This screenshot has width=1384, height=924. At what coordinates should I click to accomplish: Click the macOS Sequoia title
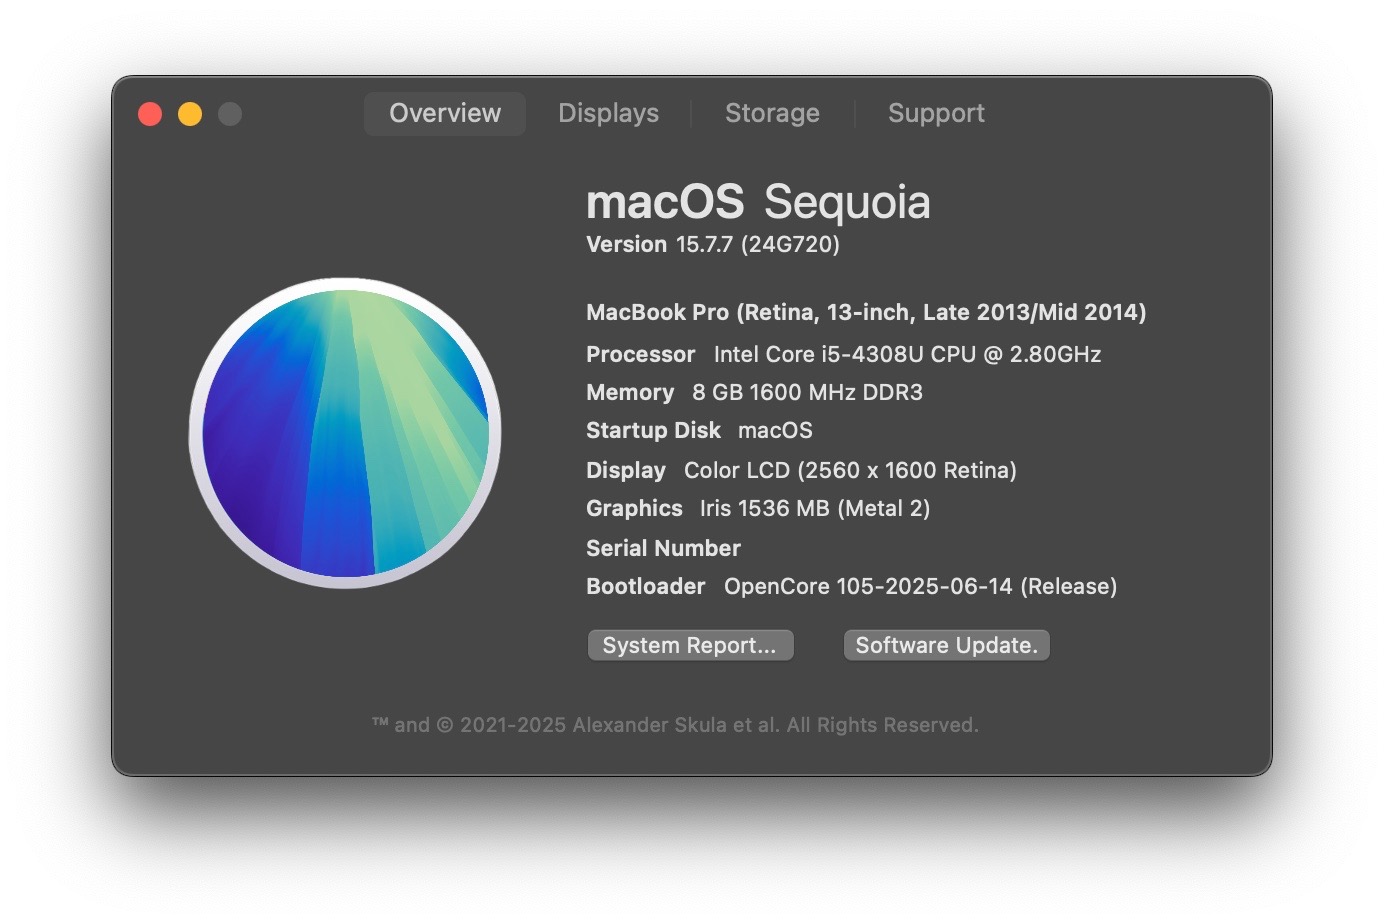[x=758, y=202]
